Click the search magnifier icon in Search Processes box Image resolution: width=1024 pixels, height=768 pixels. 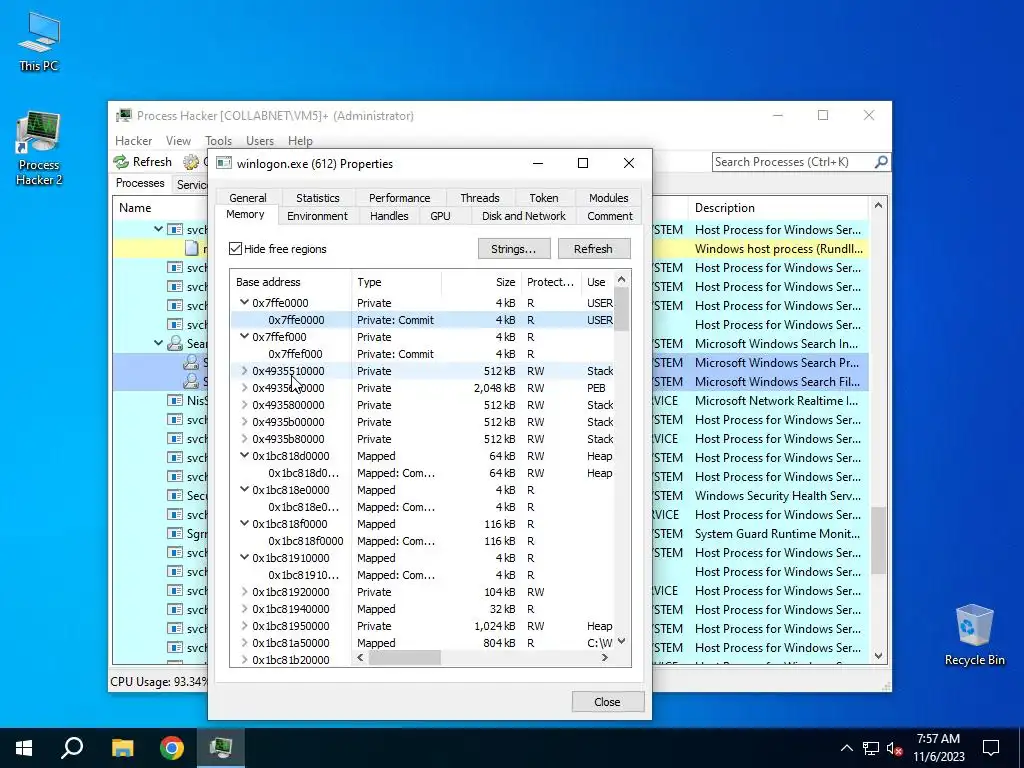tap(881, 161)
